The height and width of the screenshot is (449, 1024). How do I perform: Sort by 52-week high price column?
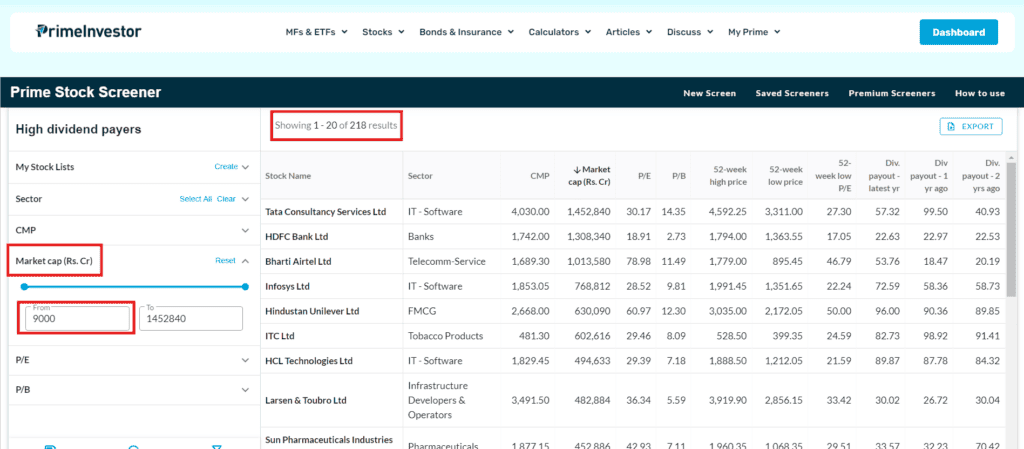pos(728,176)
